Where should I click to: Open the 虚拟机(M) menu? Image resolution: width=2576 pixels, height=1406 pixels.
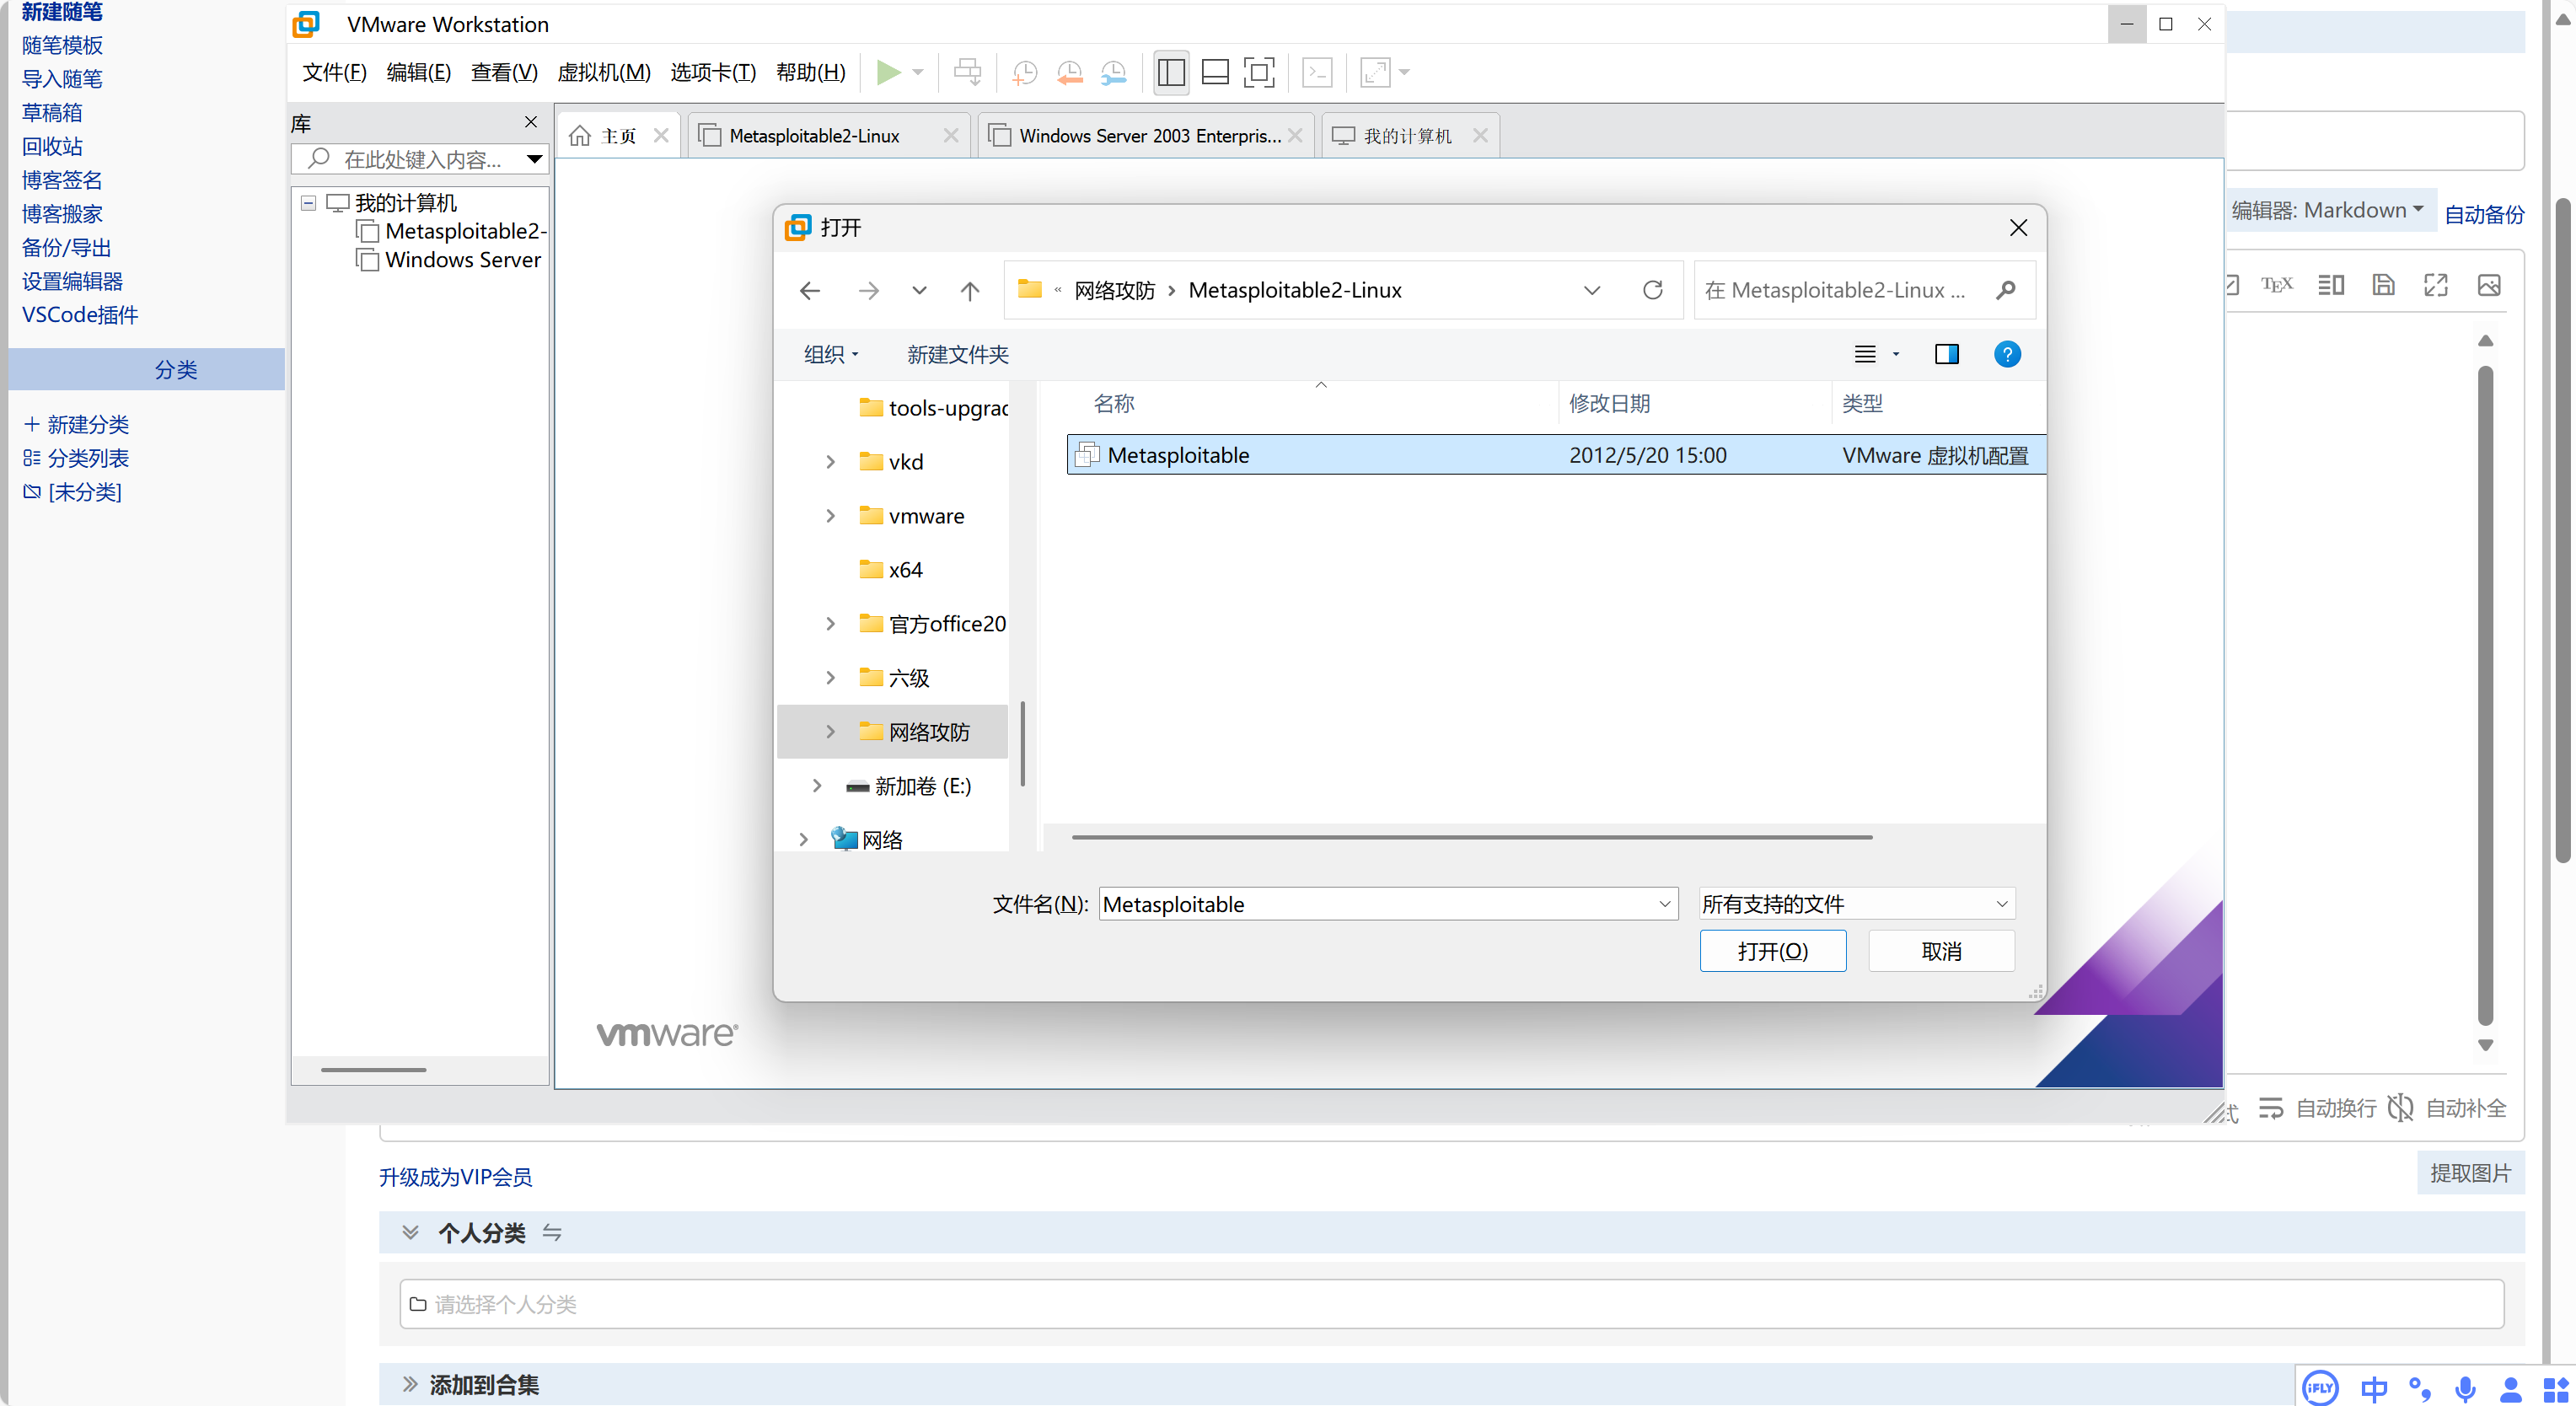pos(603,72)
